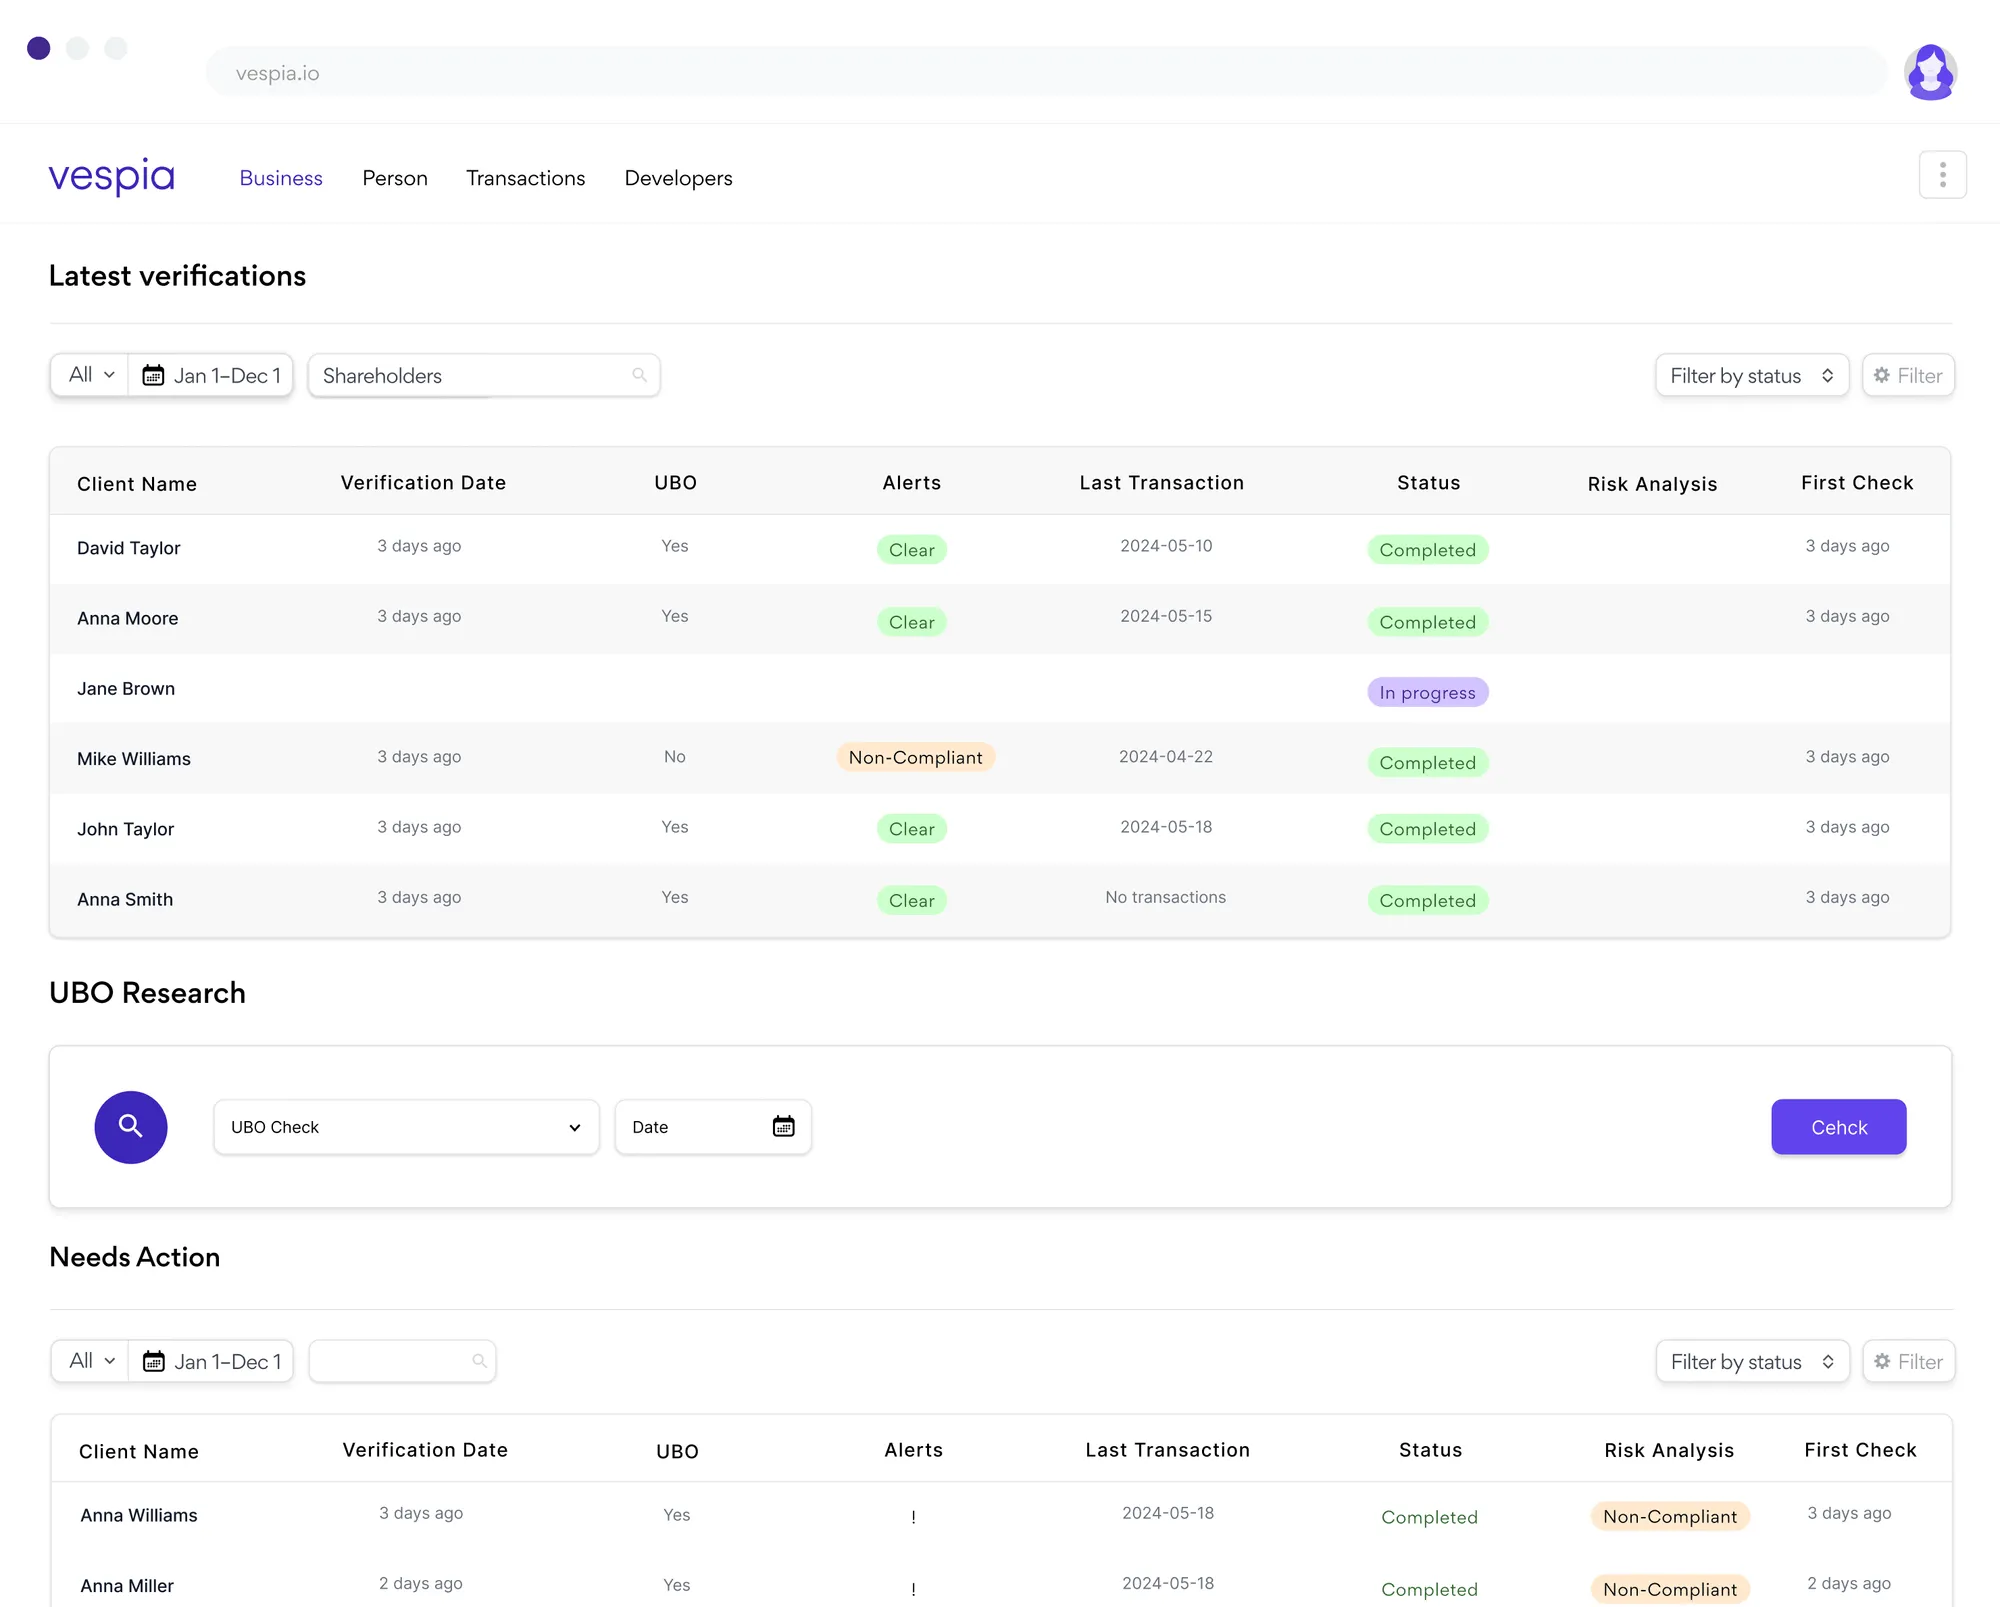
Task: Click Anna Miller's 2 days ago verification date
Action: click(x=421, y=1583)
